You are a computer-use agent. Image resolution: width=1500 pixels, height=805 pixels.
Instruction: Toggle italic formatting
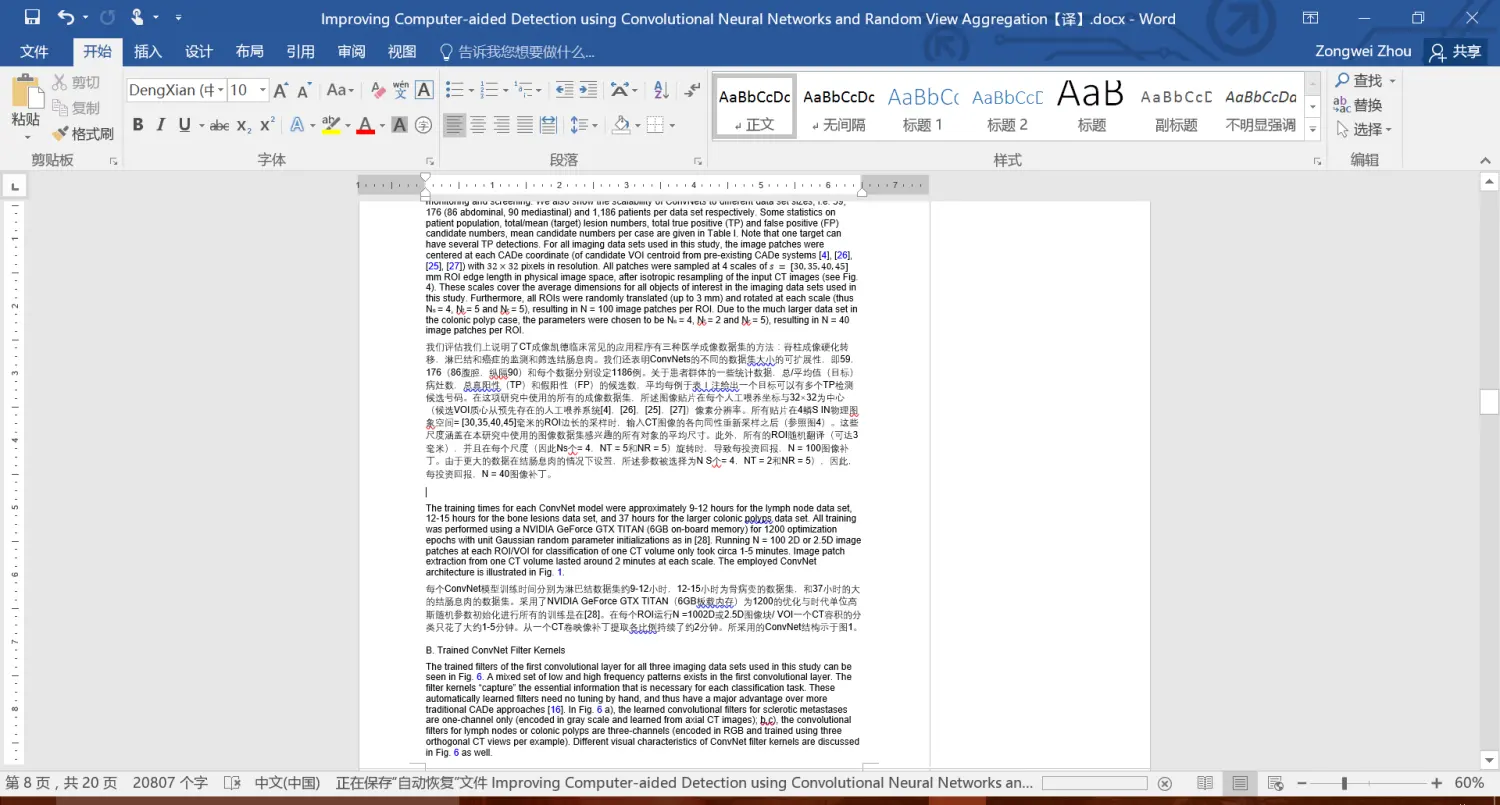161,125
